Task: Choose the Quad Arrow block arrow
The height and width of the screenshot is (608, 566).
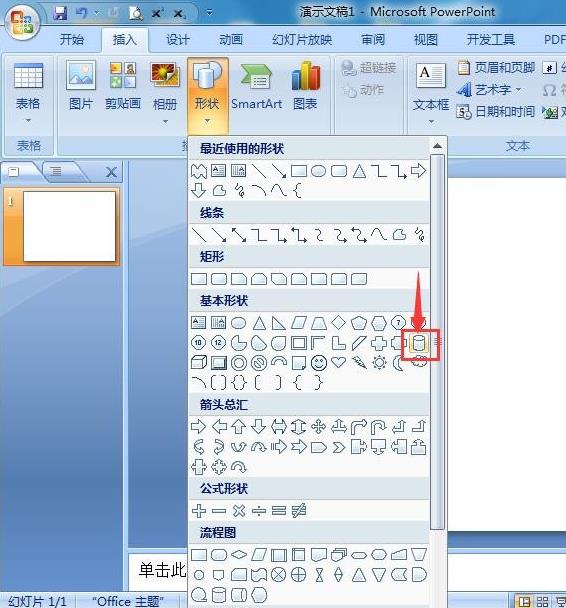Action: click(319, 427)
